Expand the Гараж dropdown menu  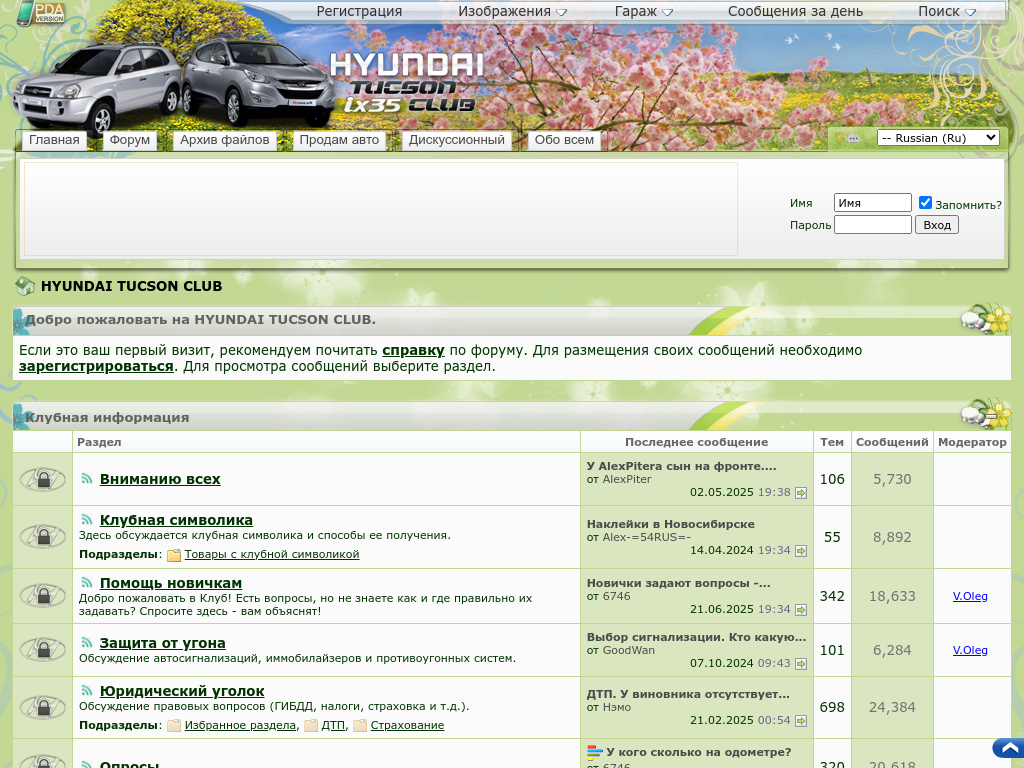point(643,12)
